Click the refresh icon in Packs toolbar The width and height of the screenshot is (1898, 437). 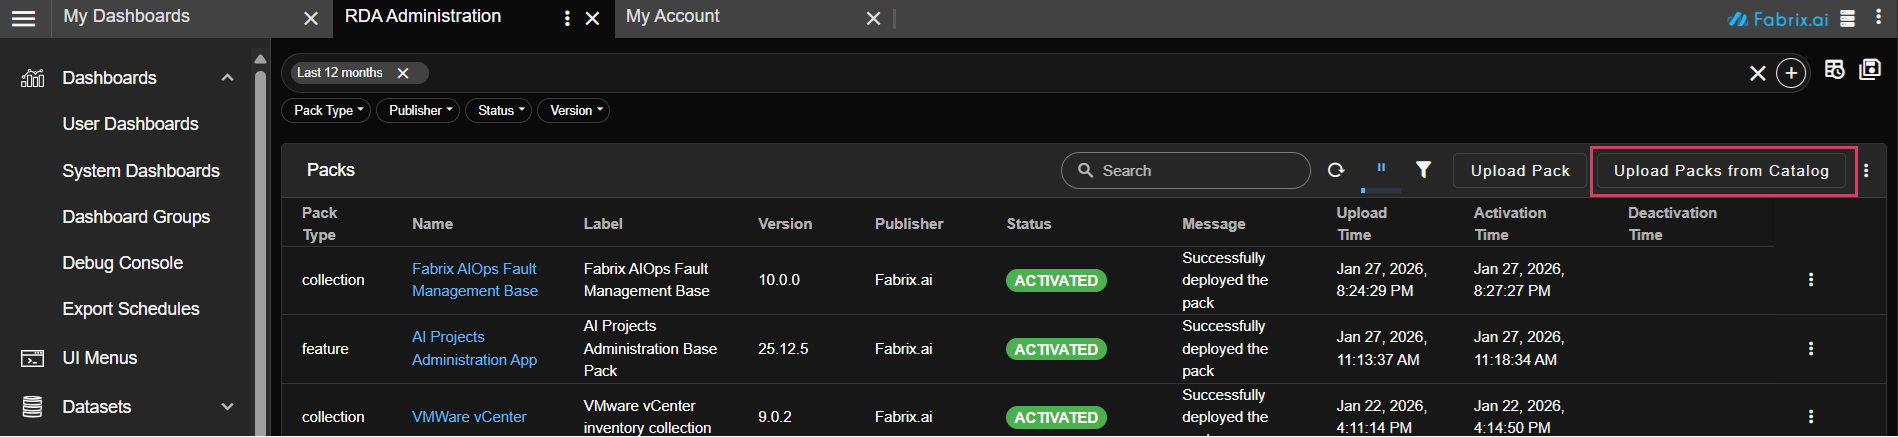[x=1335, y=171]
